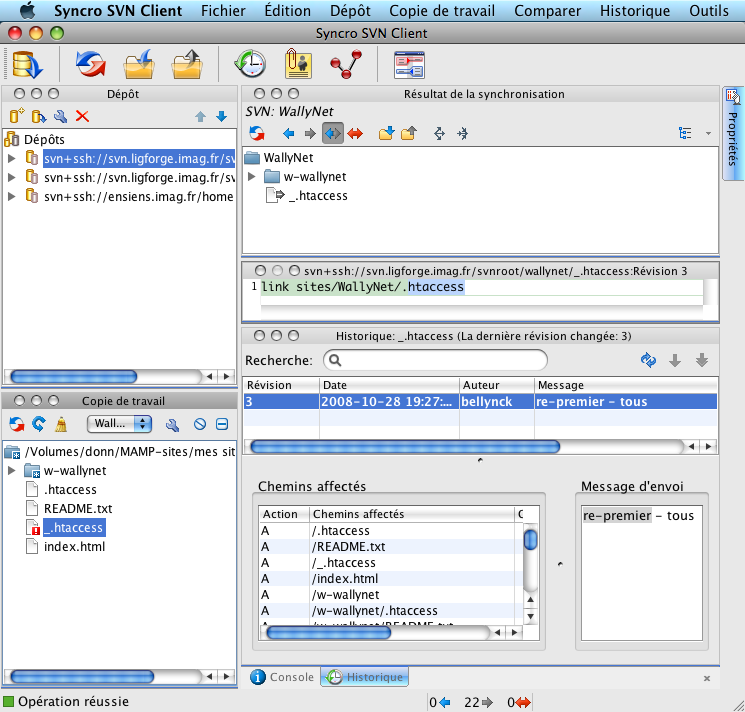Switch to the Historique bottom tab
Image resolution: width=745 pixels, height=712 pixels.
[x=364, y=677]
